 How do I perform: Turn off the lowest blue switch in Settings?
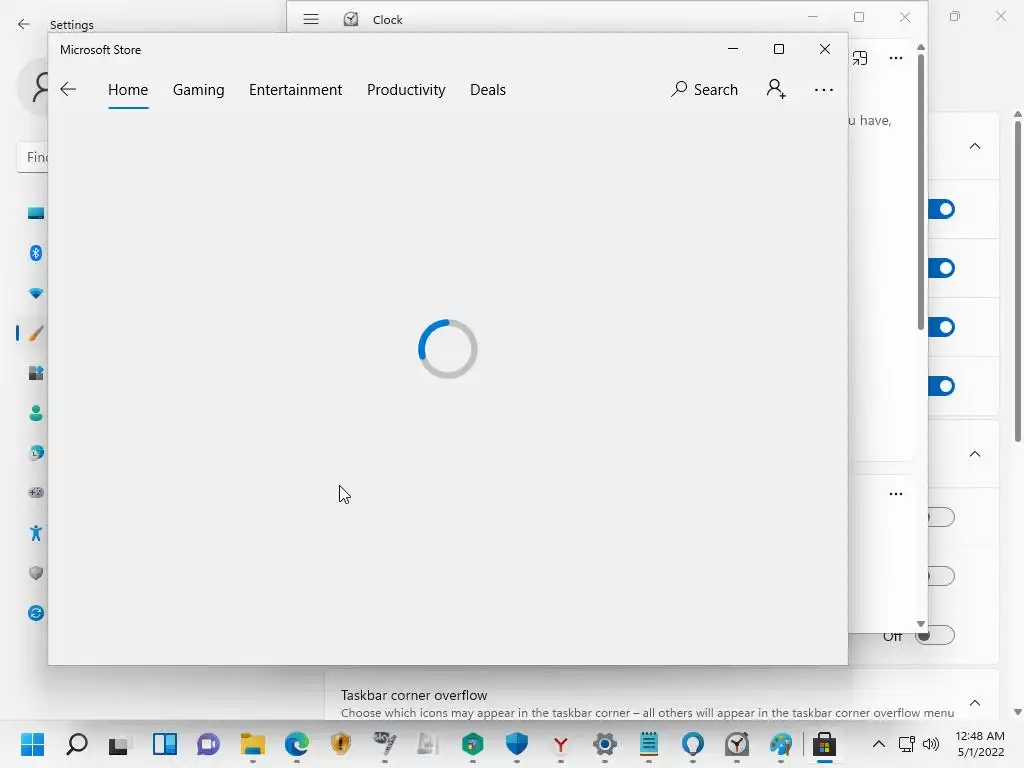pyautogui.click(x=942, y=386)
